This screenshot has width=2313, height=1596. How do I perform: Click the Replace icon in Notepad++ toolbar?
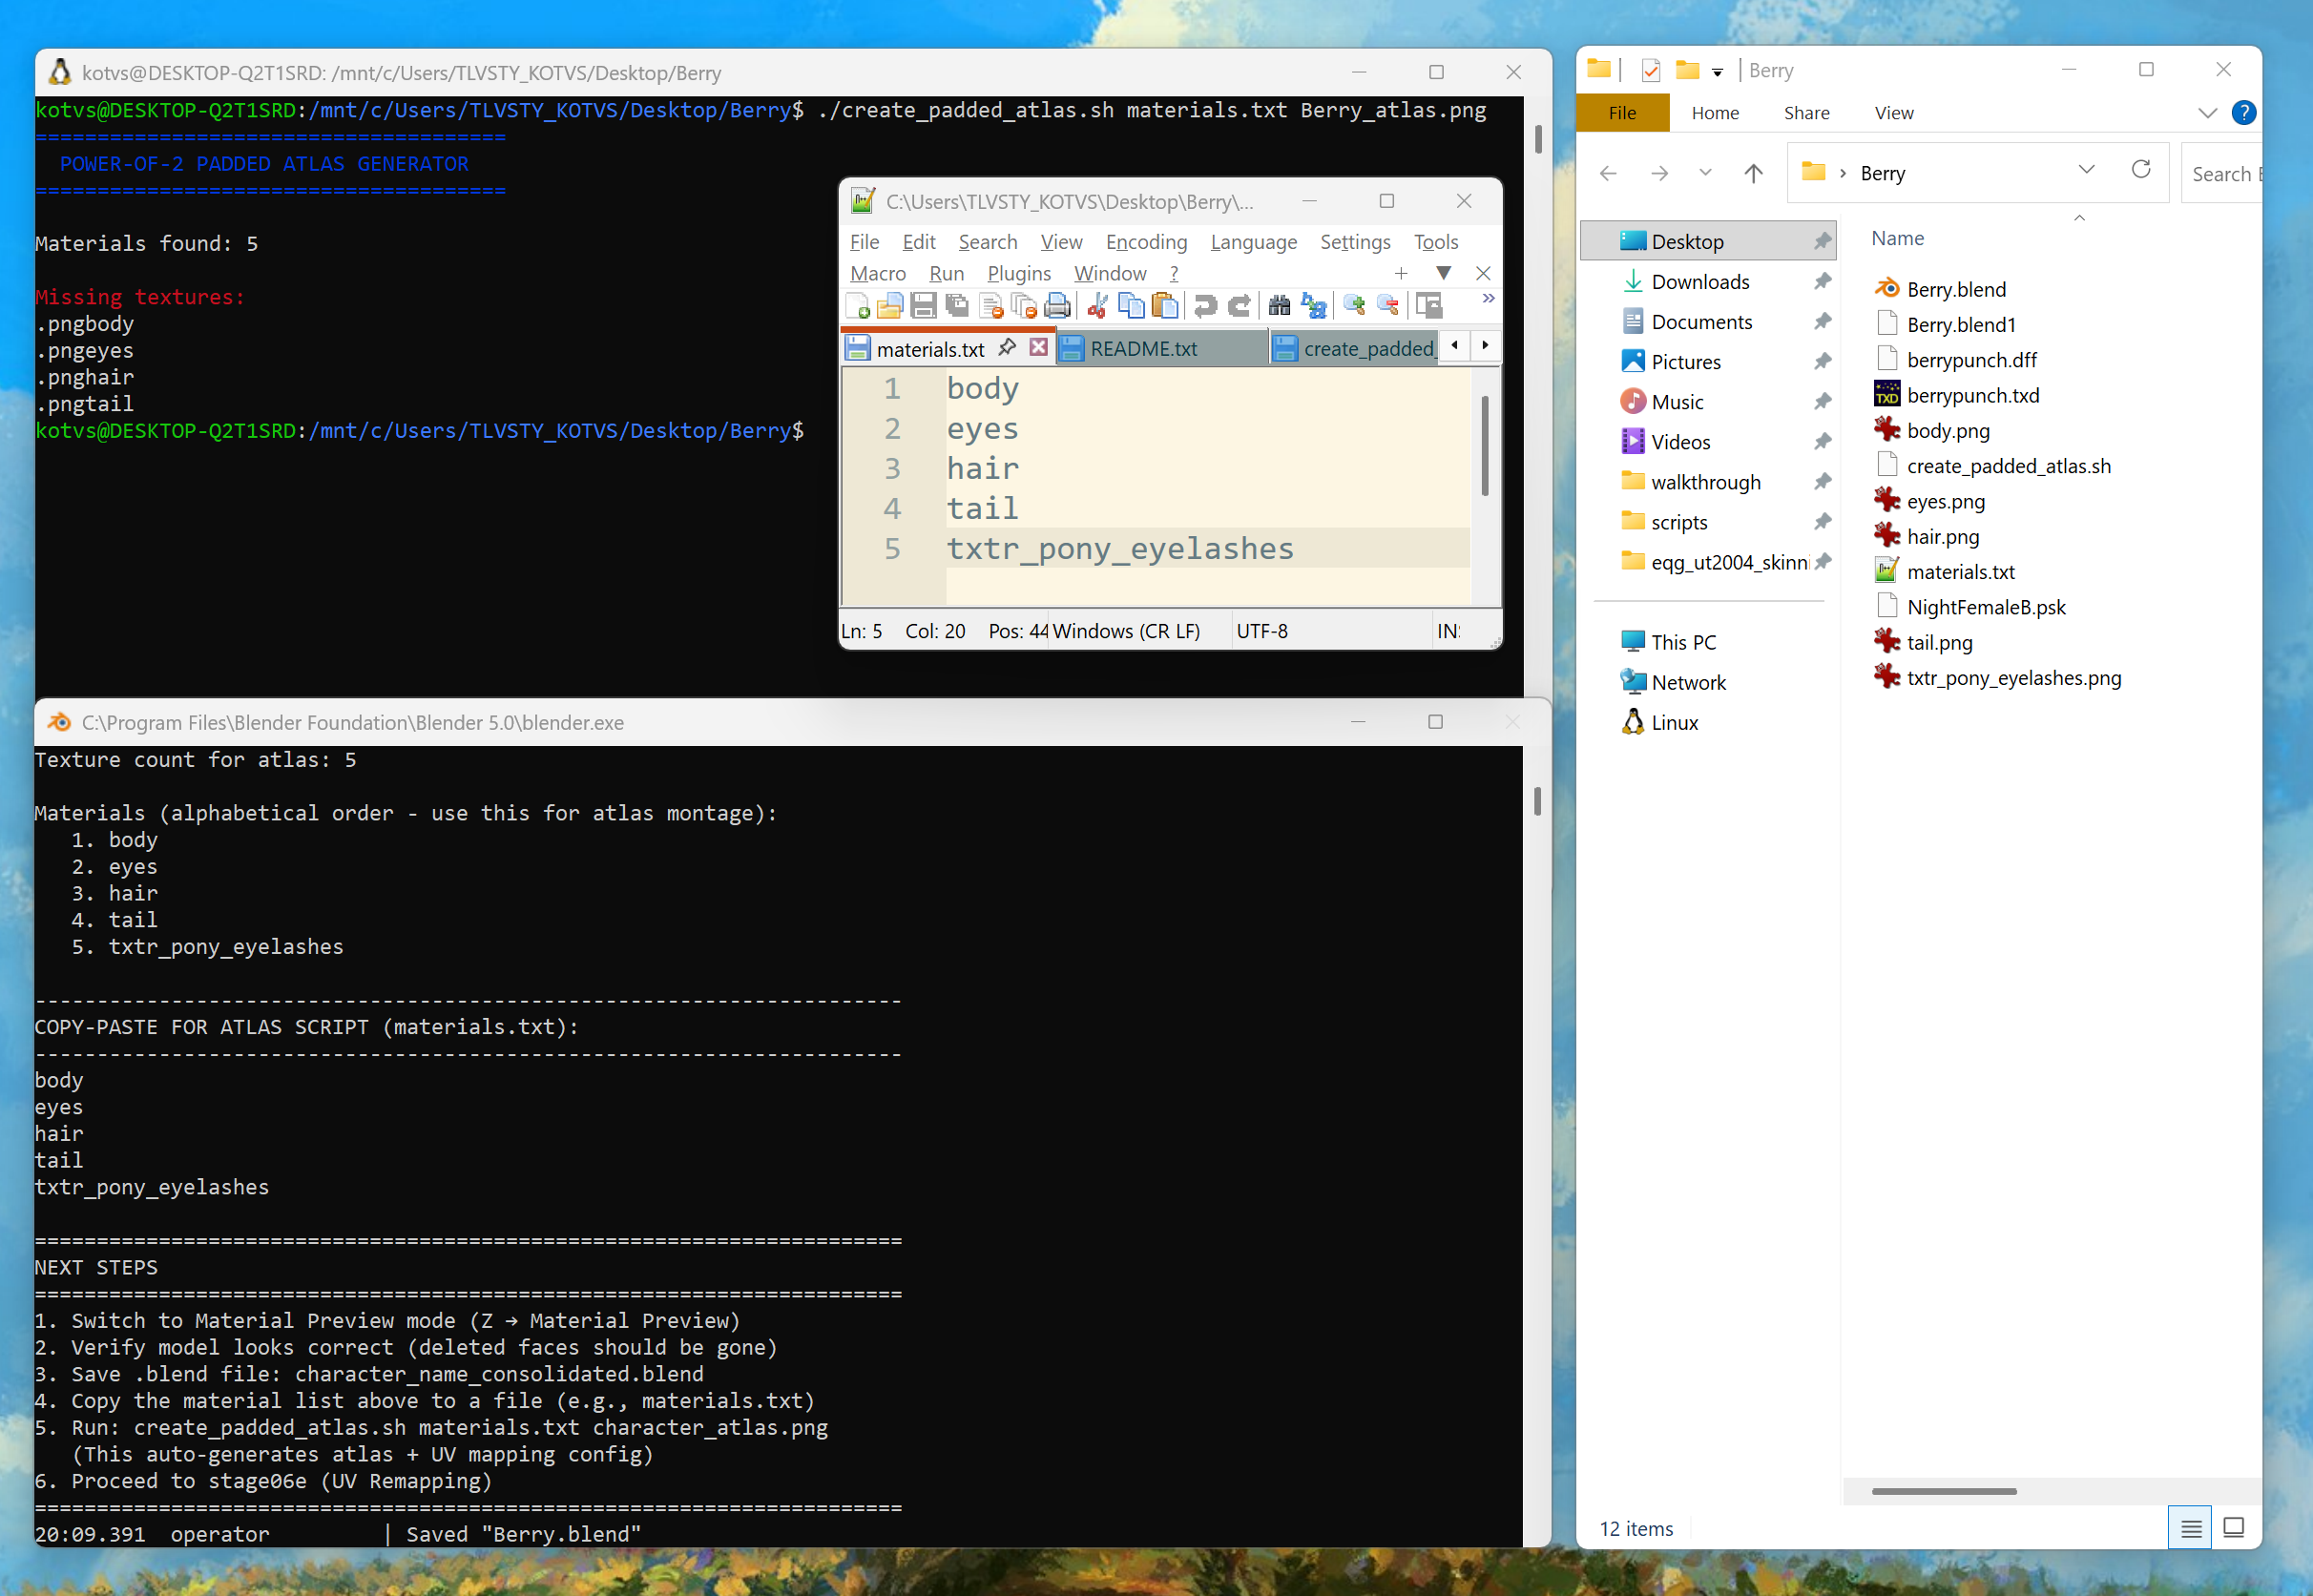(1314, 306)
